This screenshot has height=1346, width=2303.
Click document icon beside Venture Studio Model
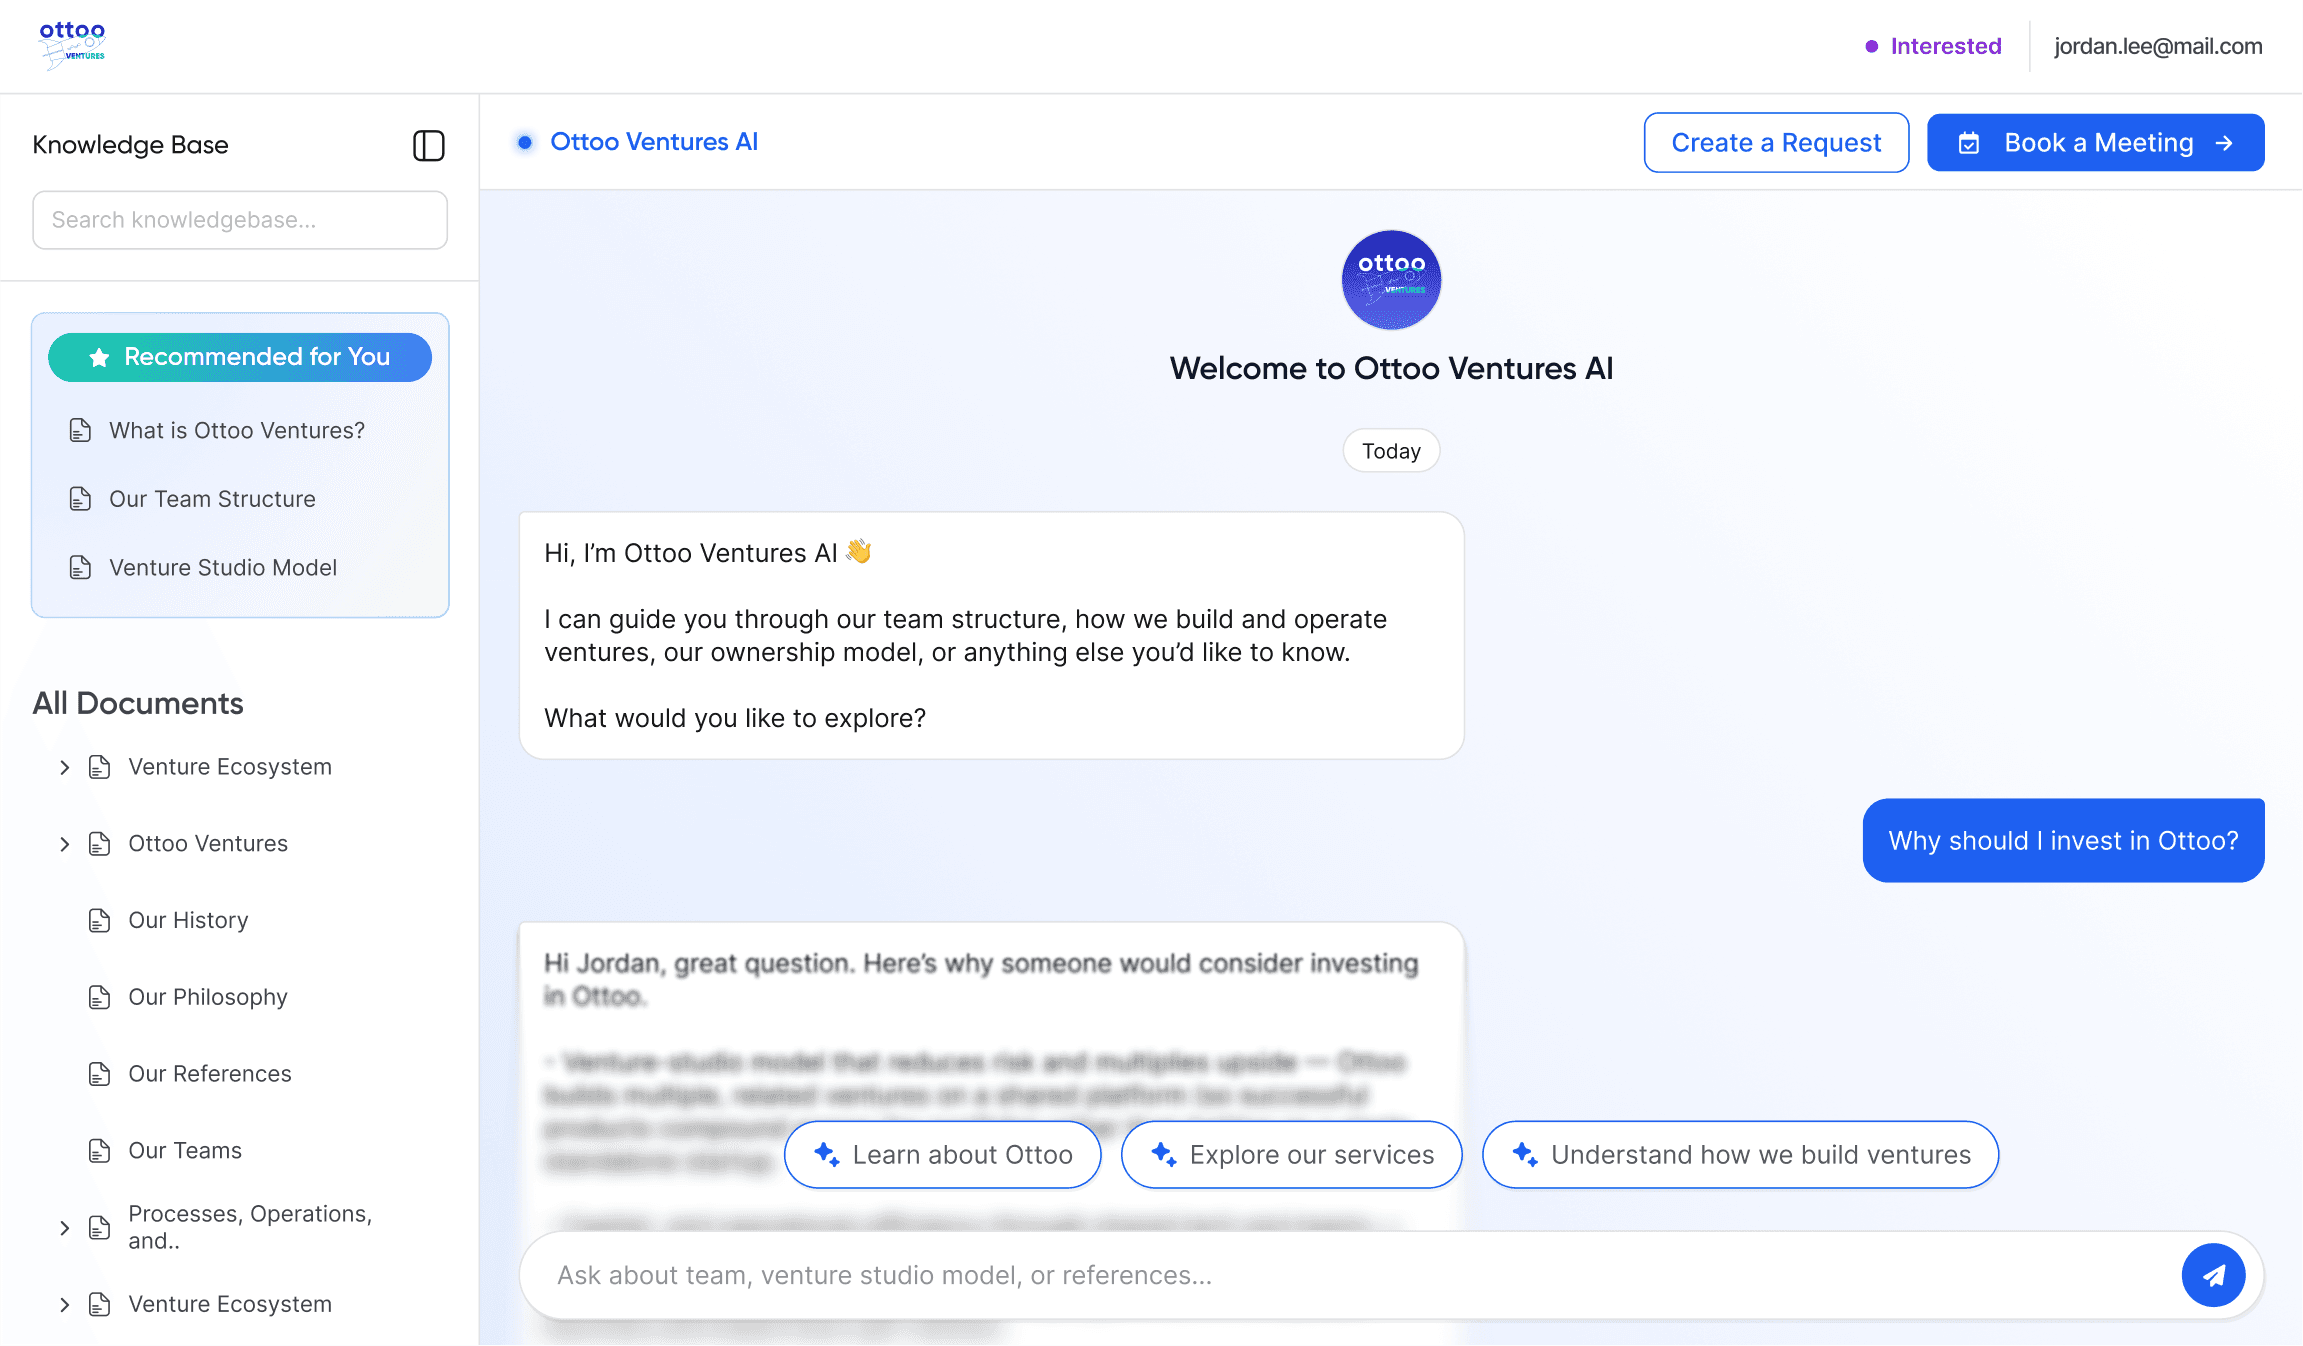pyautogui.click(x=80, y=567)
